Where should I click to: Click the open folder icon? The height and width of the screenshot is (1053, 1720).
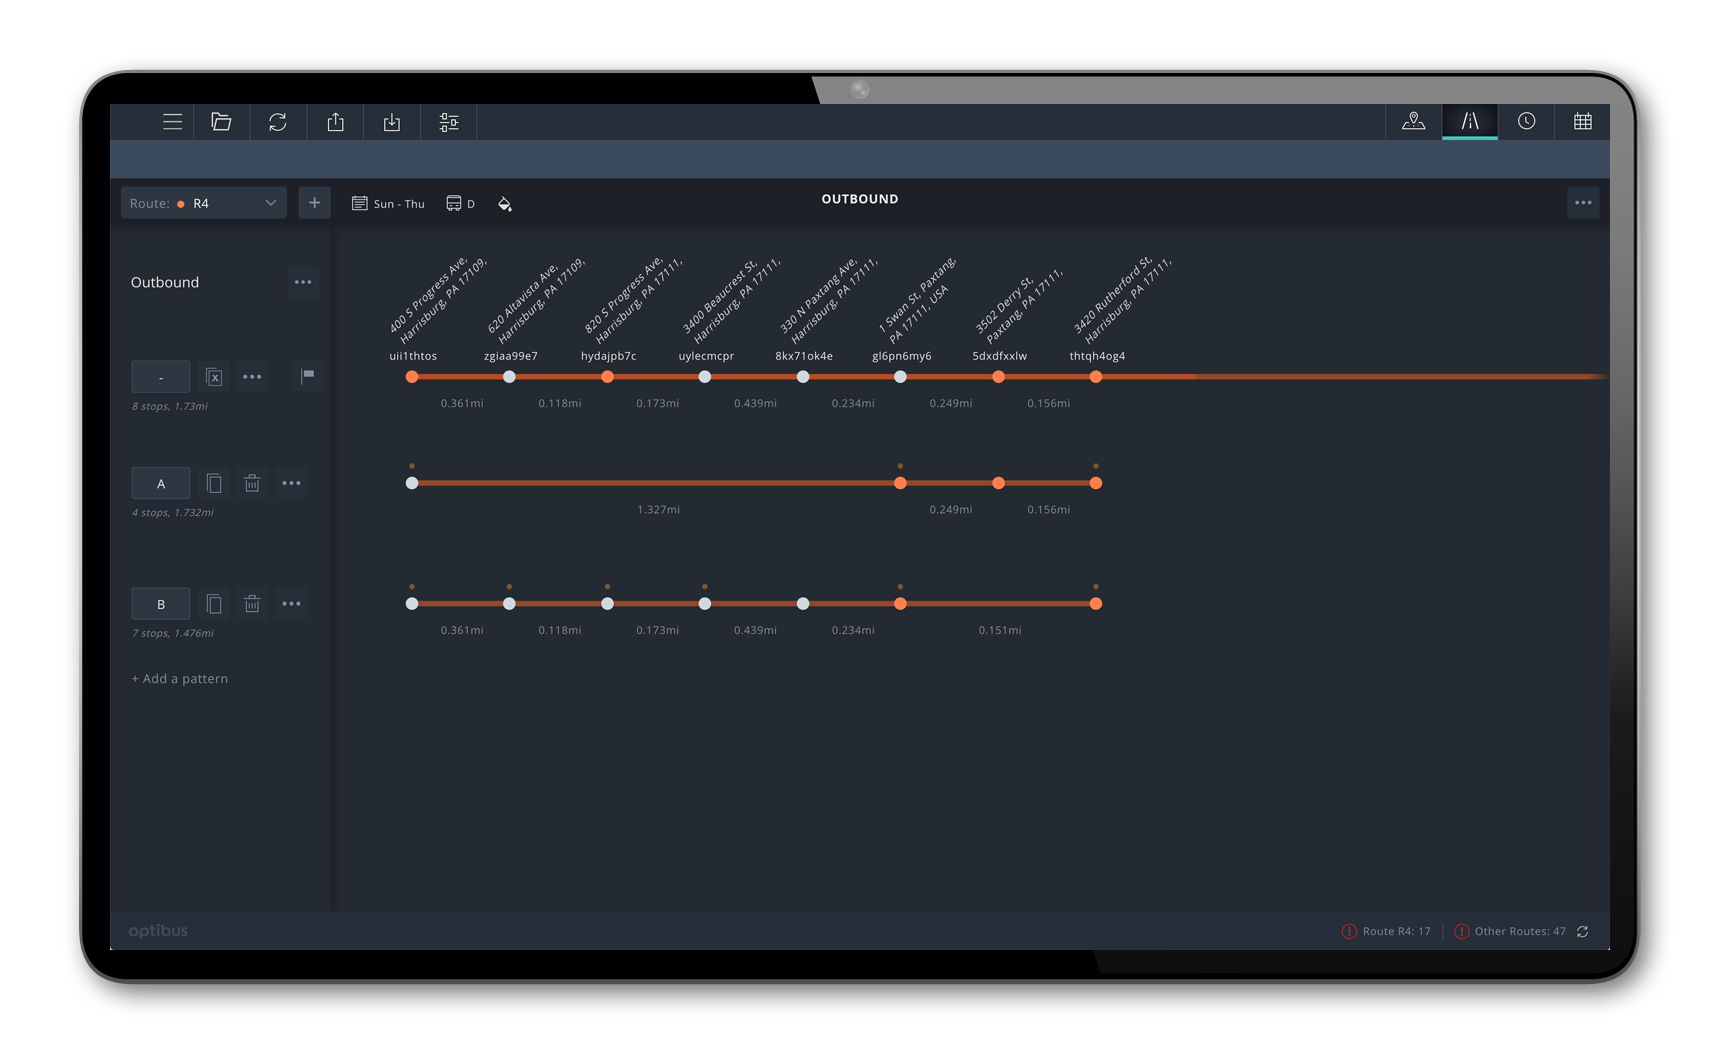221,122
